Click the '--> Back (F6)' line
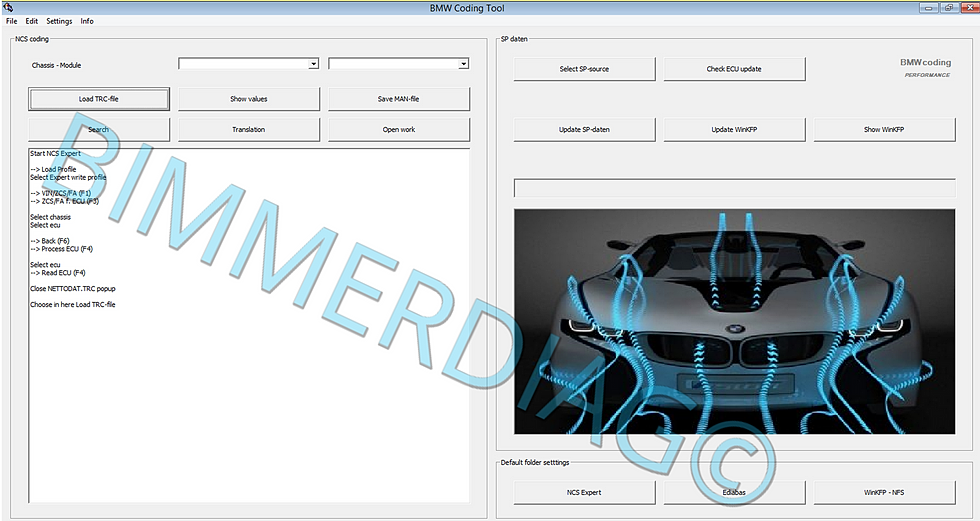This screenshot has width=980, height=521. coord(49,241)
